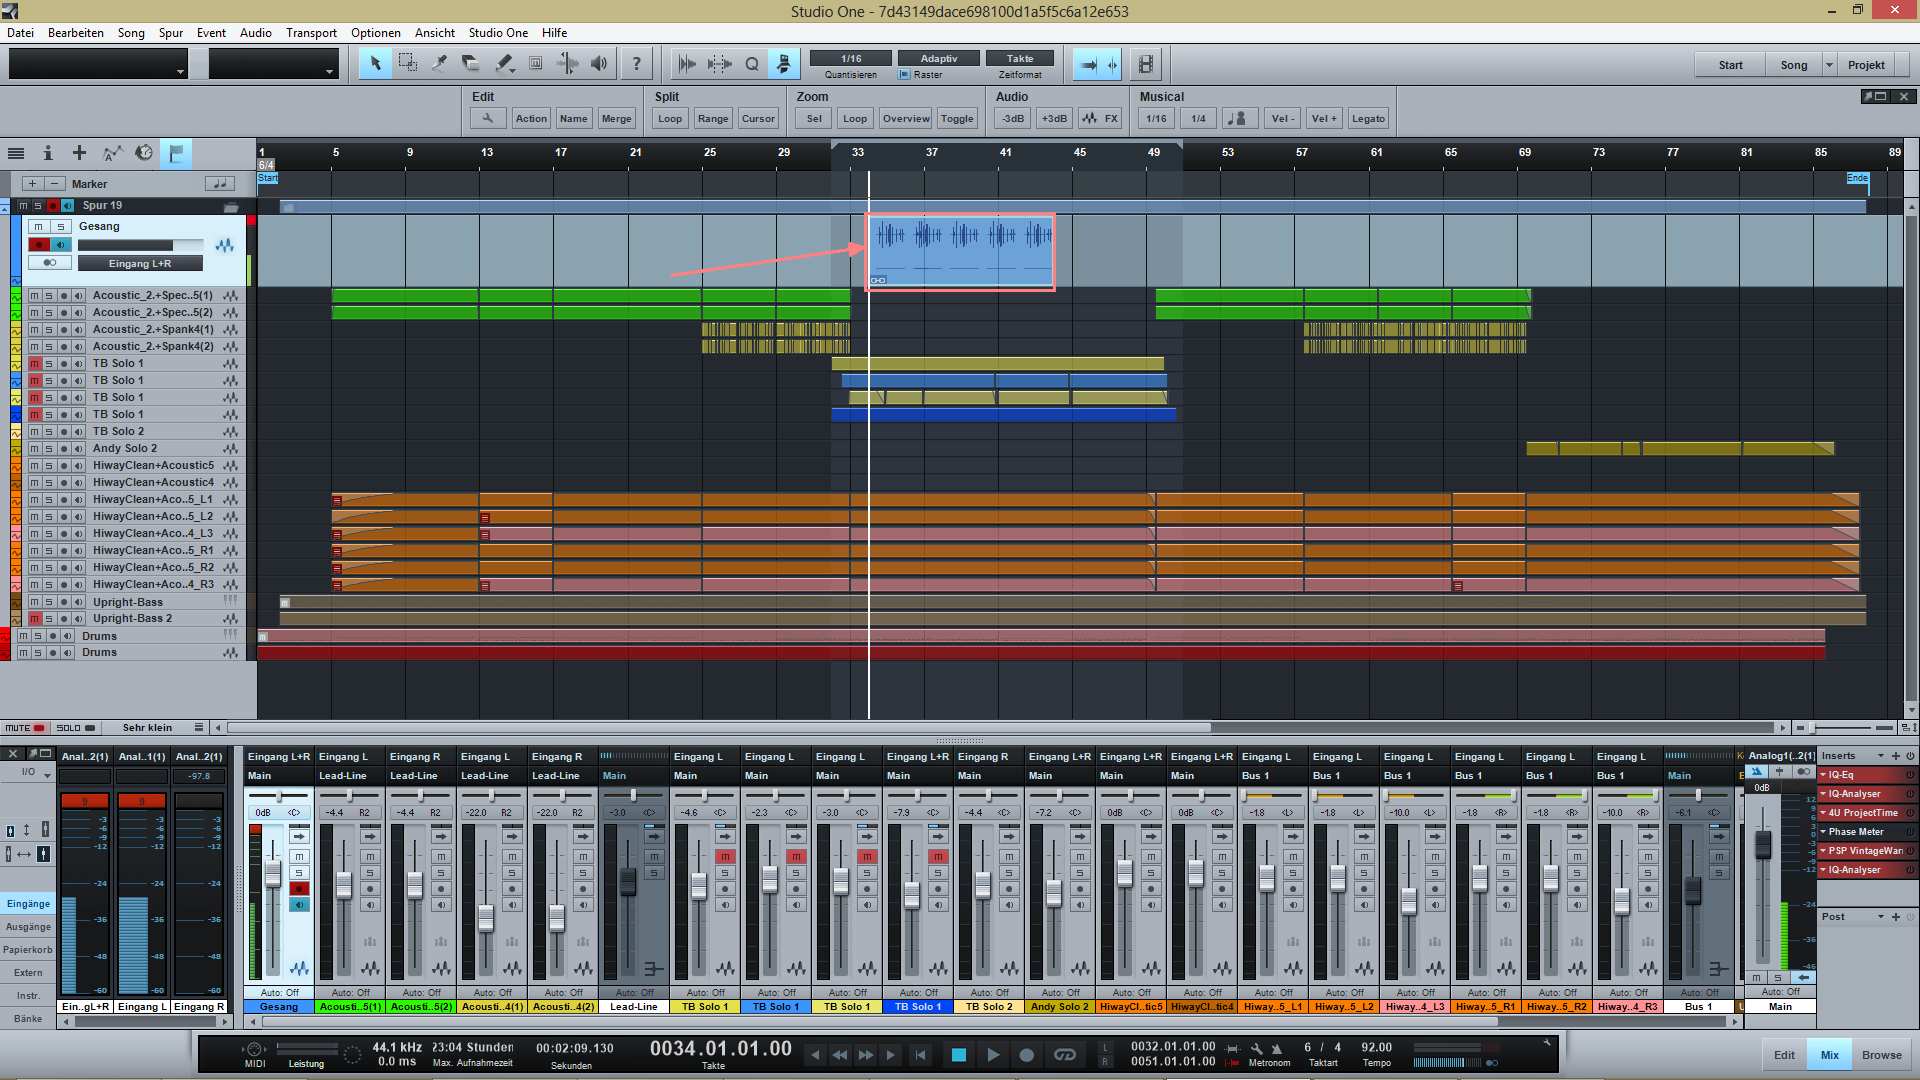Switch to the Edit tab at bottom
Image resolution: width=1920 pixels, height=1080 pixels.
coord(1784,1055)
